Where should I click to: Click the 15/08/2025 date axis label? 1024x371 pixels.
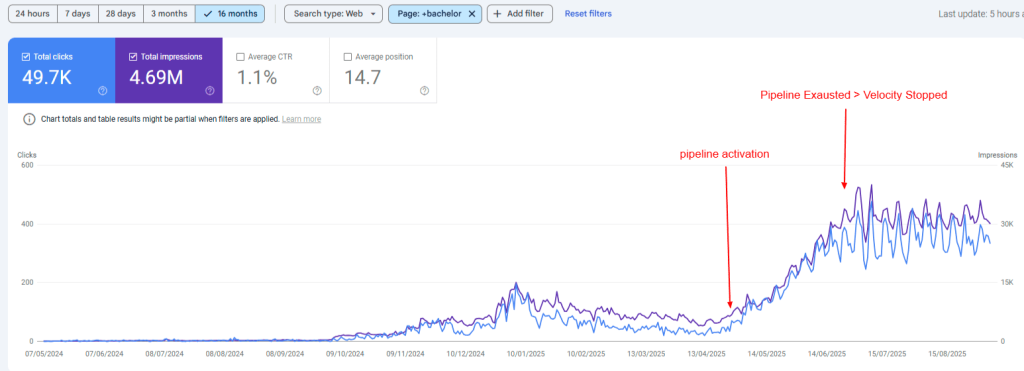tap(948, 353)
